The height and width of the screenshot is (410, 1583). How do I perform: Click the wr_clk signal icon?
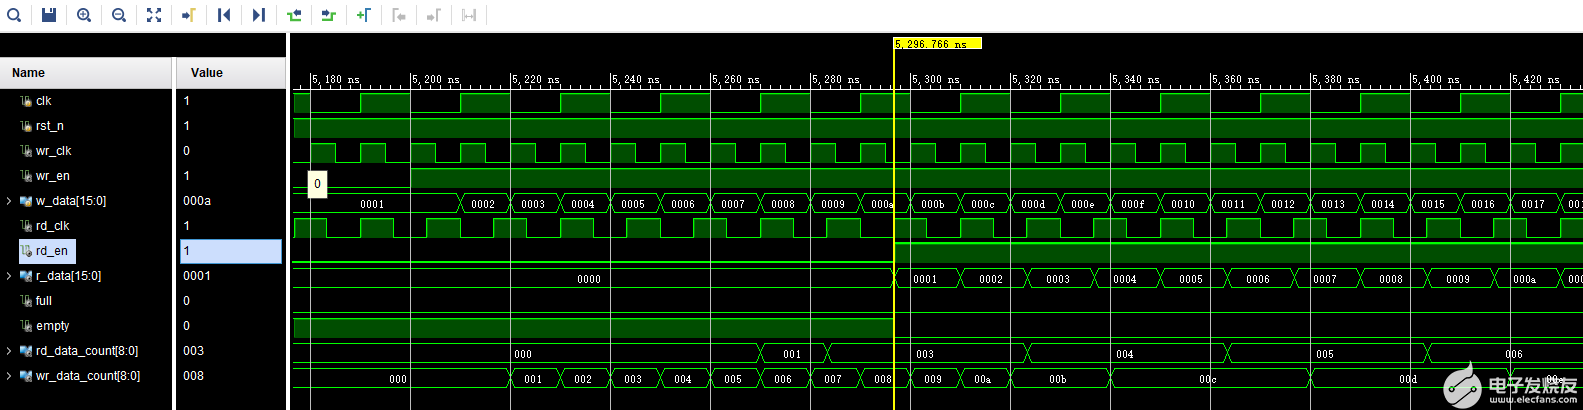pyautogui.click(x=26, y=151)
